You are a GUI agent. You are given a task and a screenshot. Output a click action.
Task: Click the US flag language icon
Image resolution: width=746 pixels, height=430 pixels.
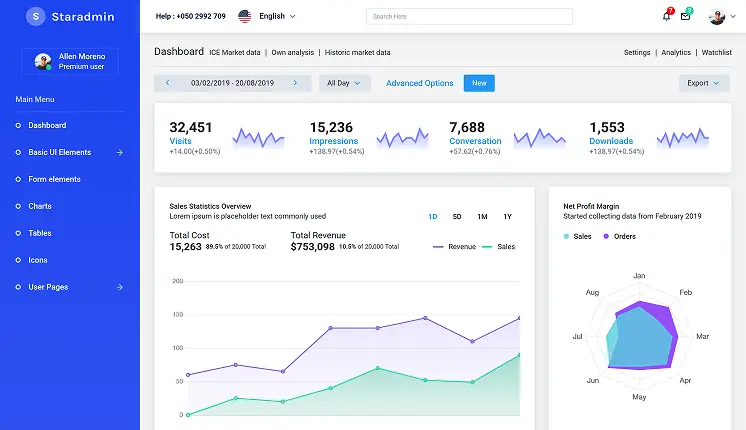pyautogui.click(x=245, y=16)
